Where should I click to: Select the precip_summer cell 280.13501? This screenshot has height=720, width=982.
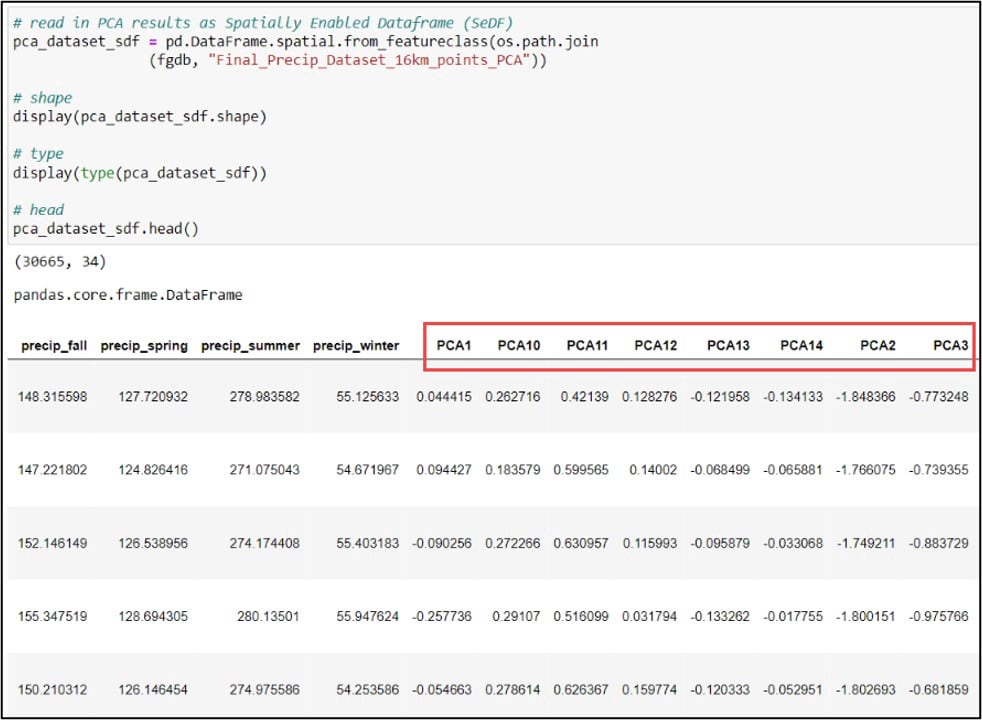(266, 617)
